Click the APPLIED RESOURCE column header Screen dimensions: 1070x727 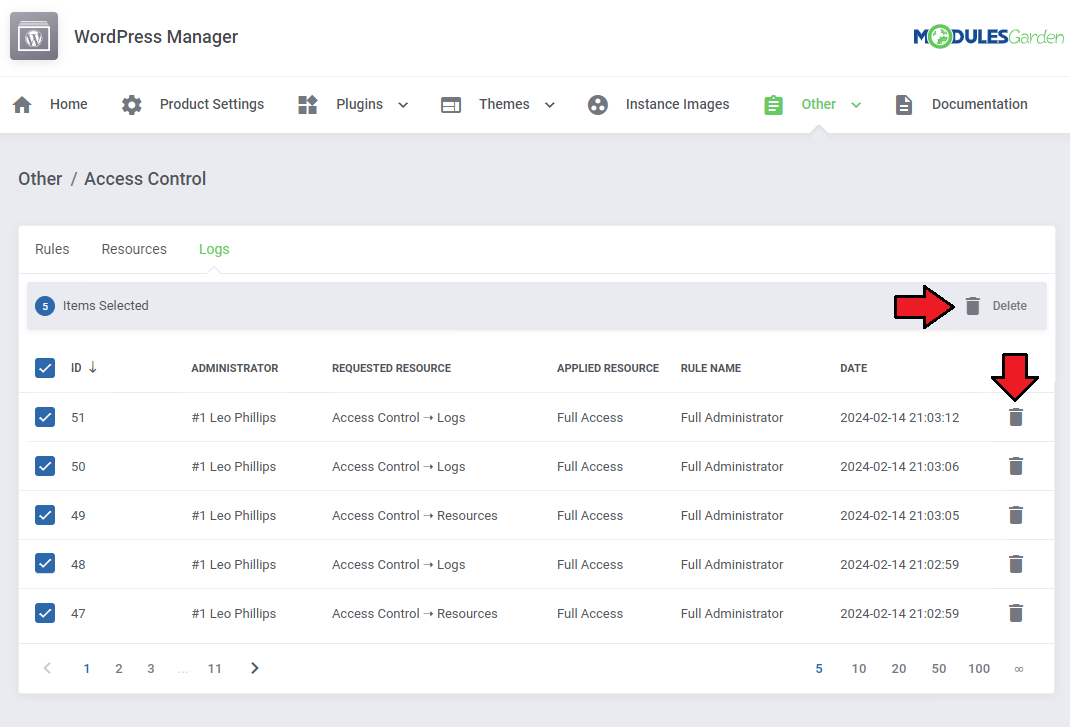point(608,368)
